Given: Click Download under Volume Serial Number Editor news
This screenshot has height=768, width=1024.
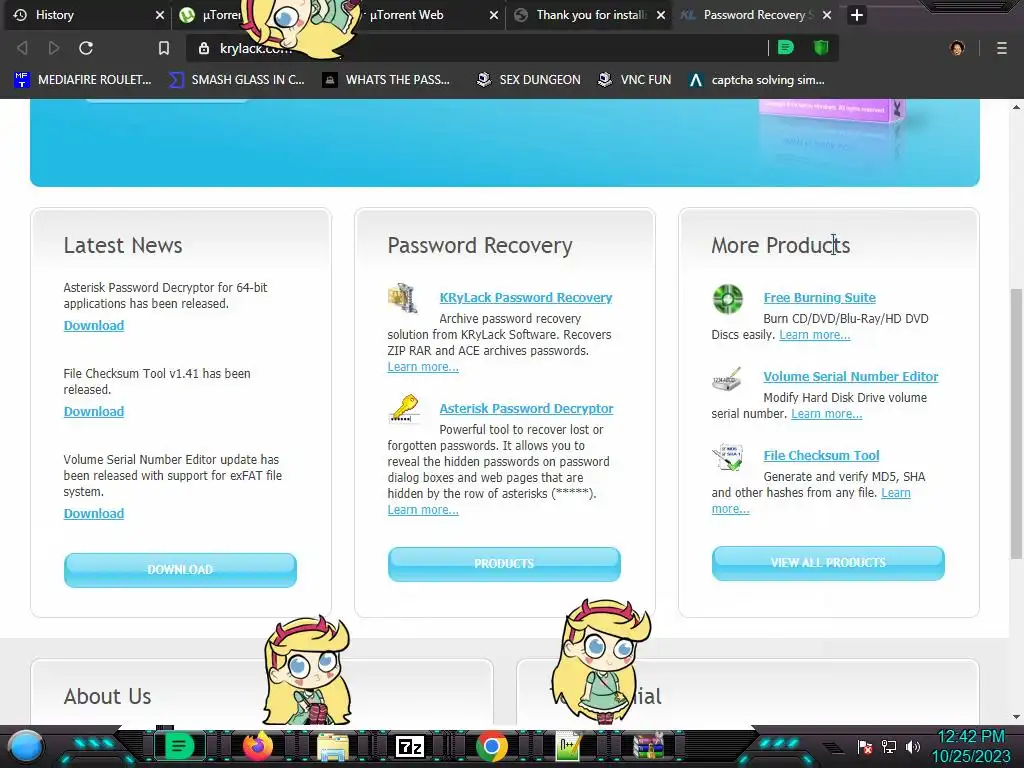Looking at the screenshot, I should [93, 513].
